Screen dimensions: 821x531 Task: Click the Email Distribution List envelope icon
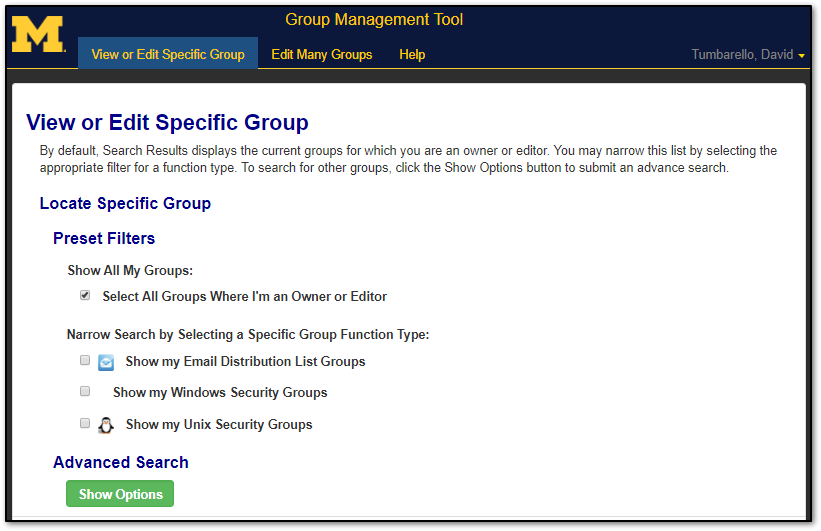tap(106, 363)
